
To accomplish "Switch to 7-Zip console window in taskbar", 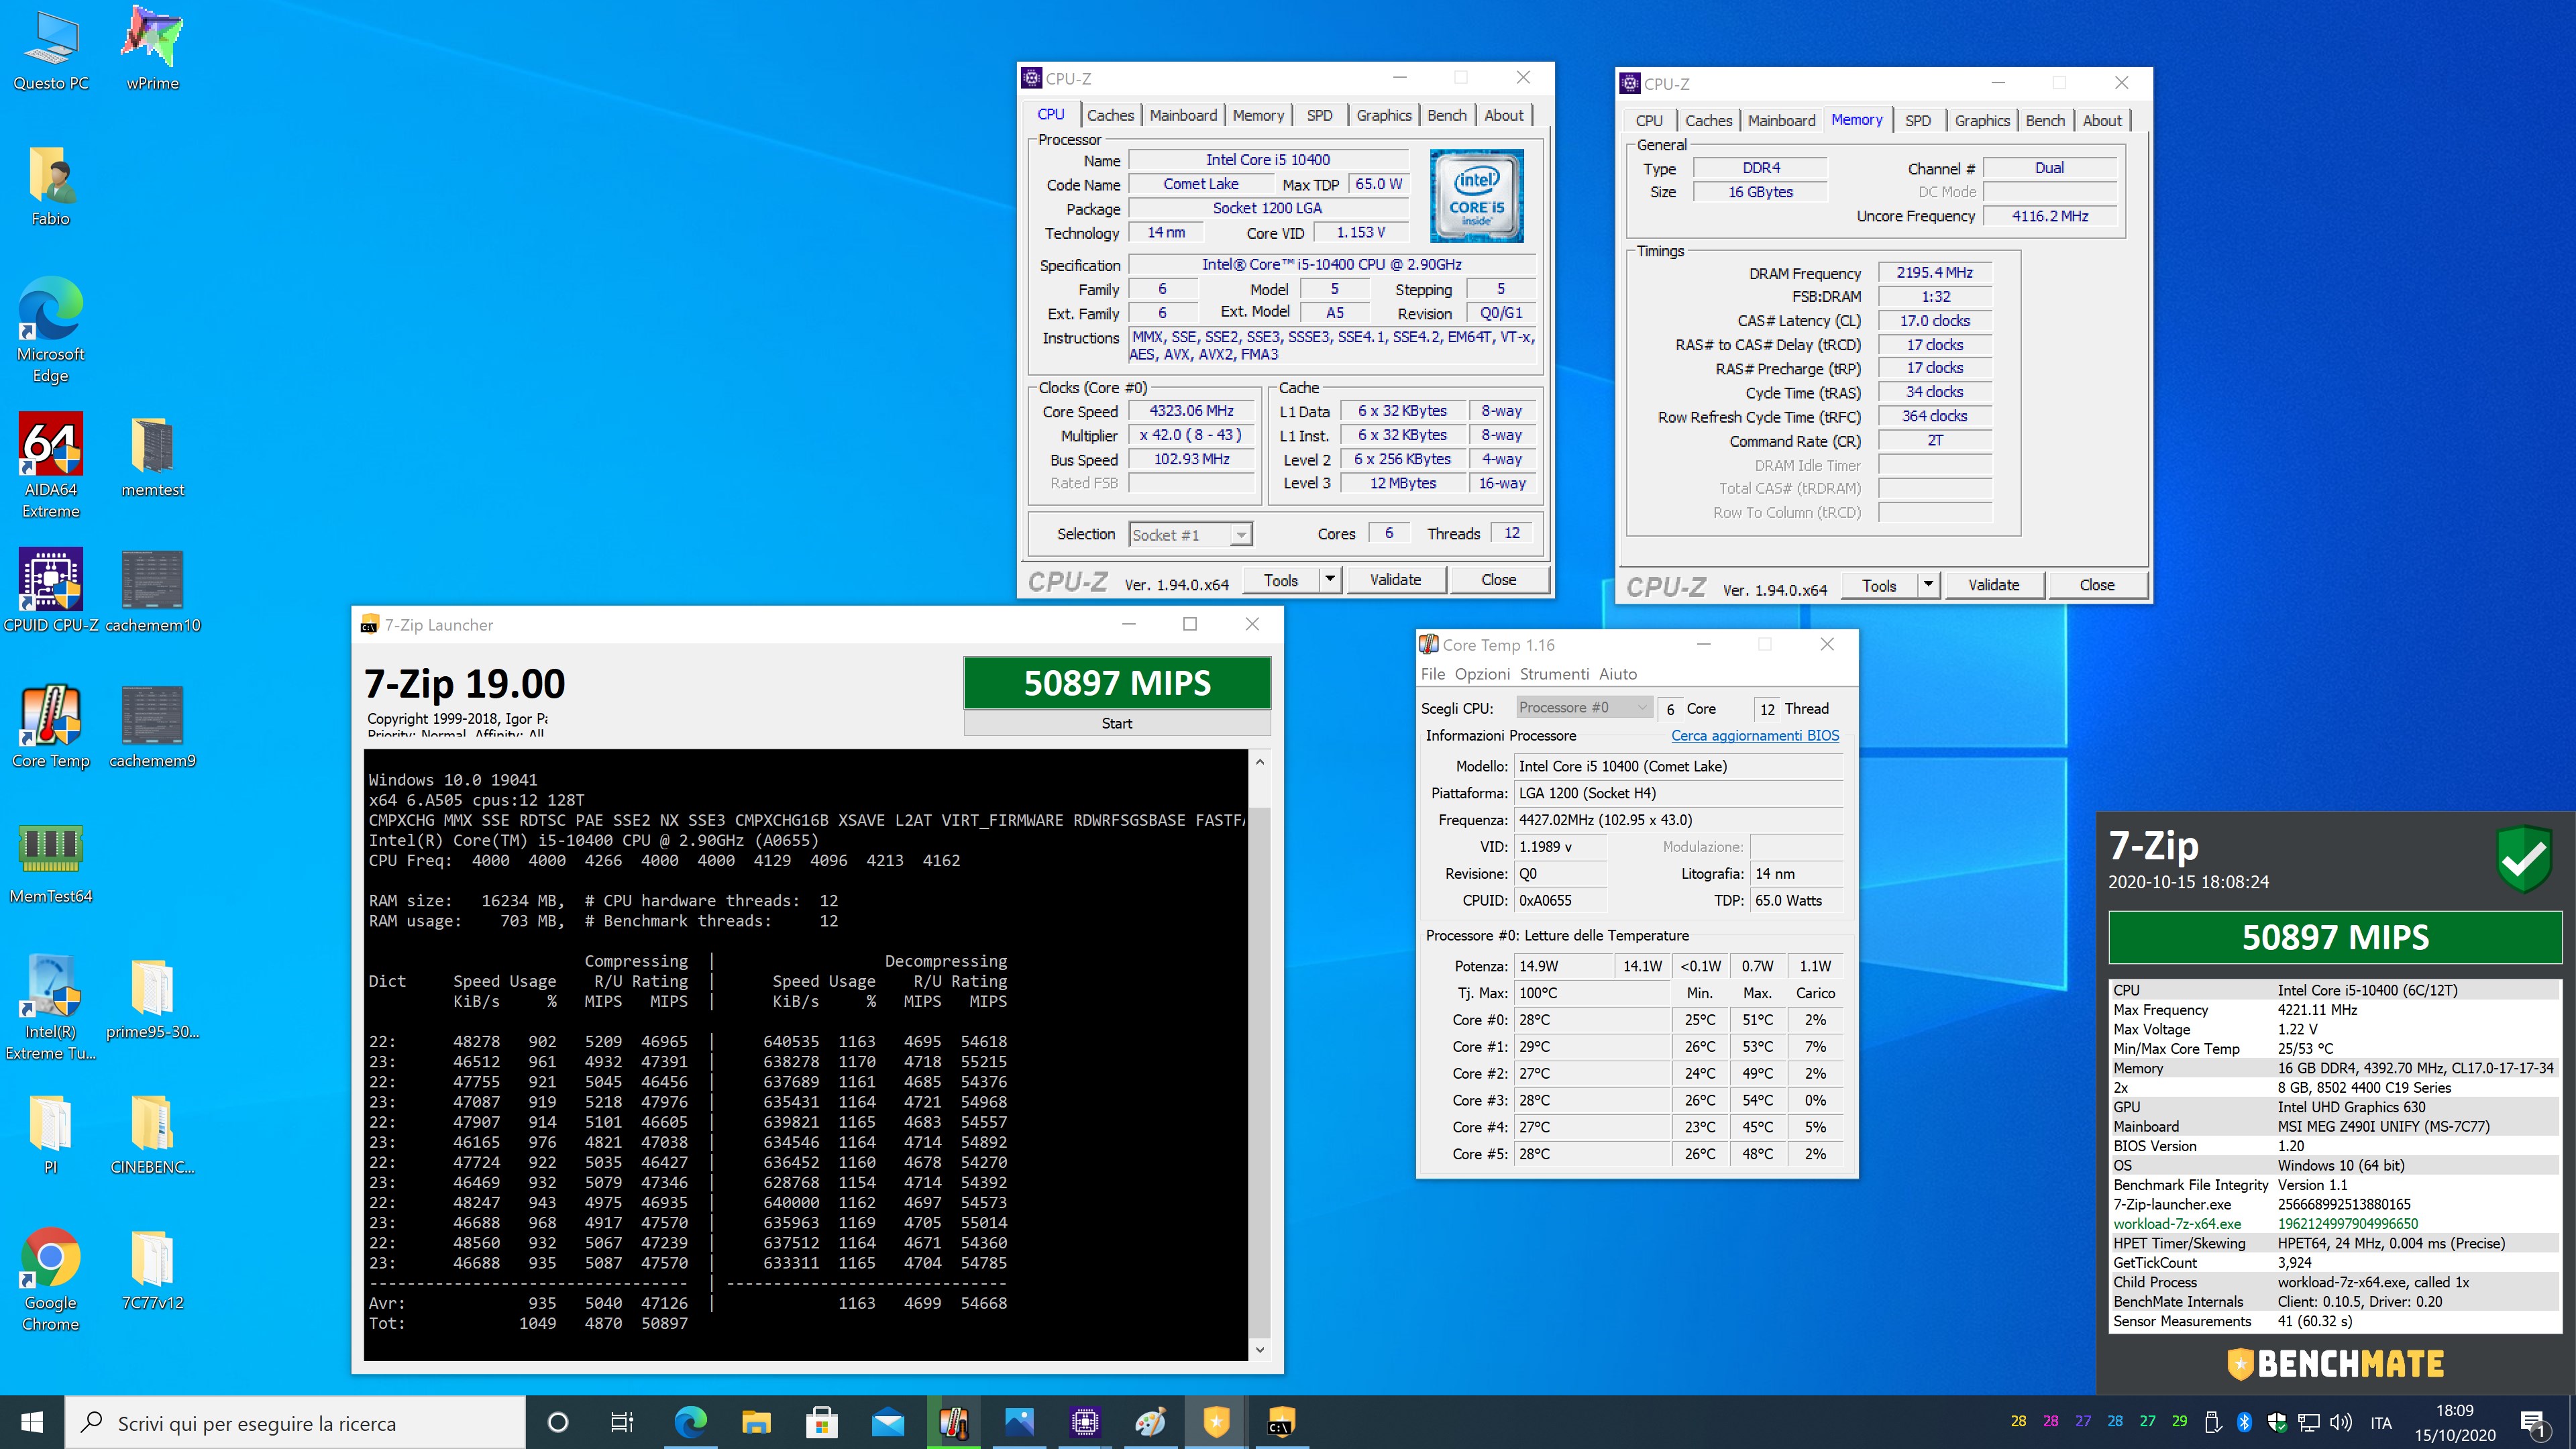I will click(1281, 1422).
